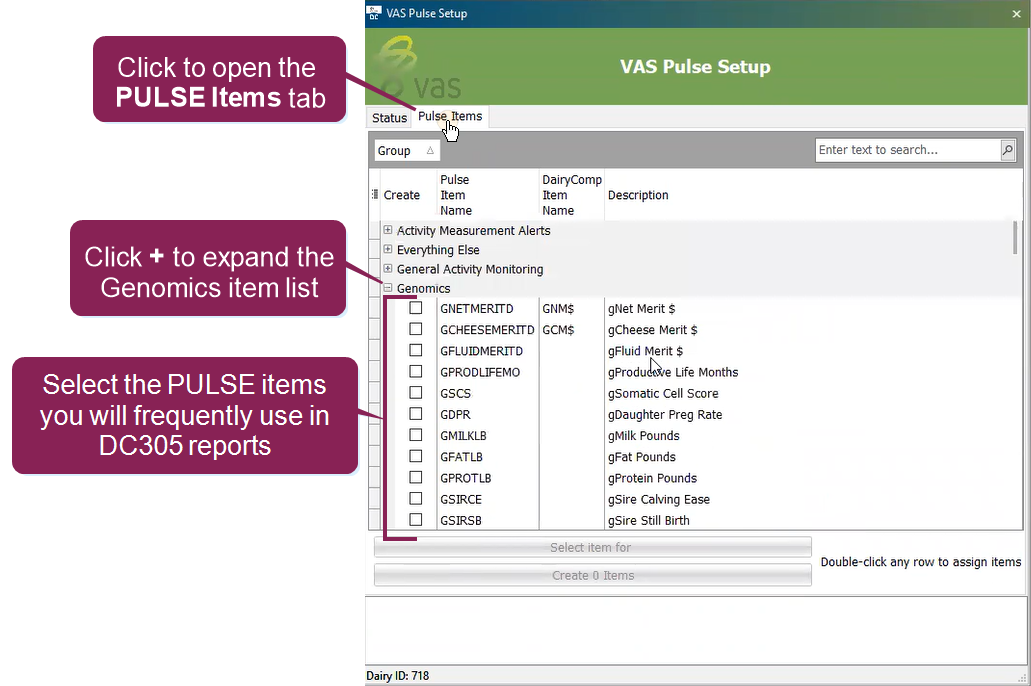Enable the GCHEESEMERITD item checkbox
1031x686 pixels.
[416, 329]
